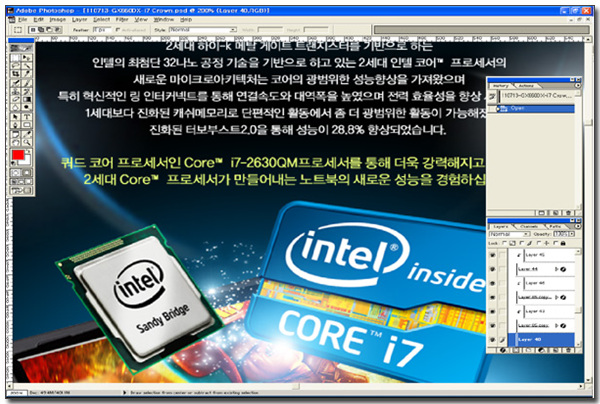The image size is (600, 404).
Task: Select the Blur tool
Action: pos(15,107)
